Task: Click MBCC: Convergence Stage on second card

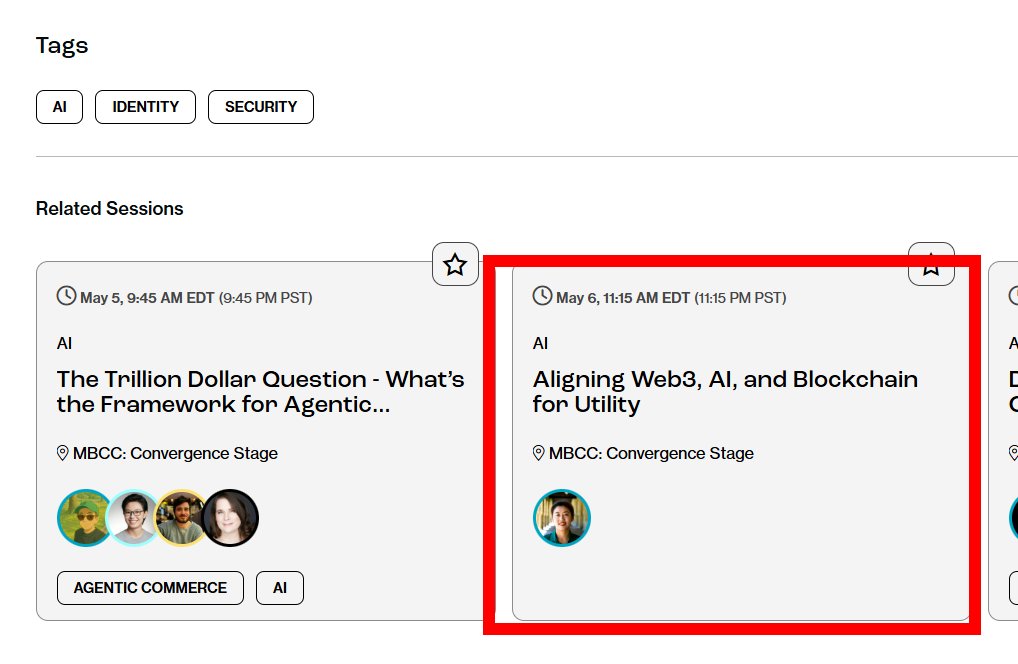Action: [651, 453]
